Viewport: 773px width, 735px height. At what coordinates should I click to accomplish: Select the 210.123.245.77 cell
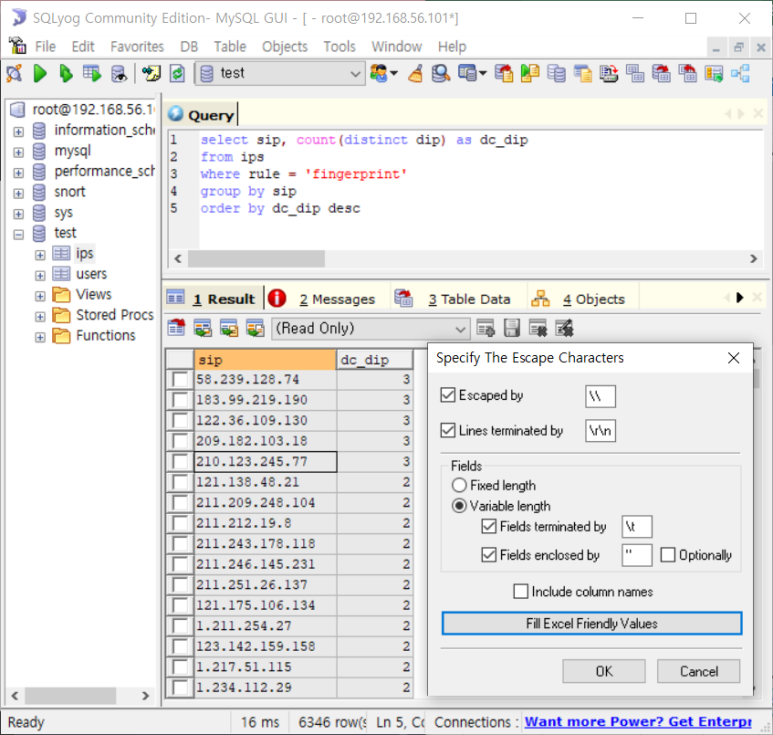[x=266, y=462]
